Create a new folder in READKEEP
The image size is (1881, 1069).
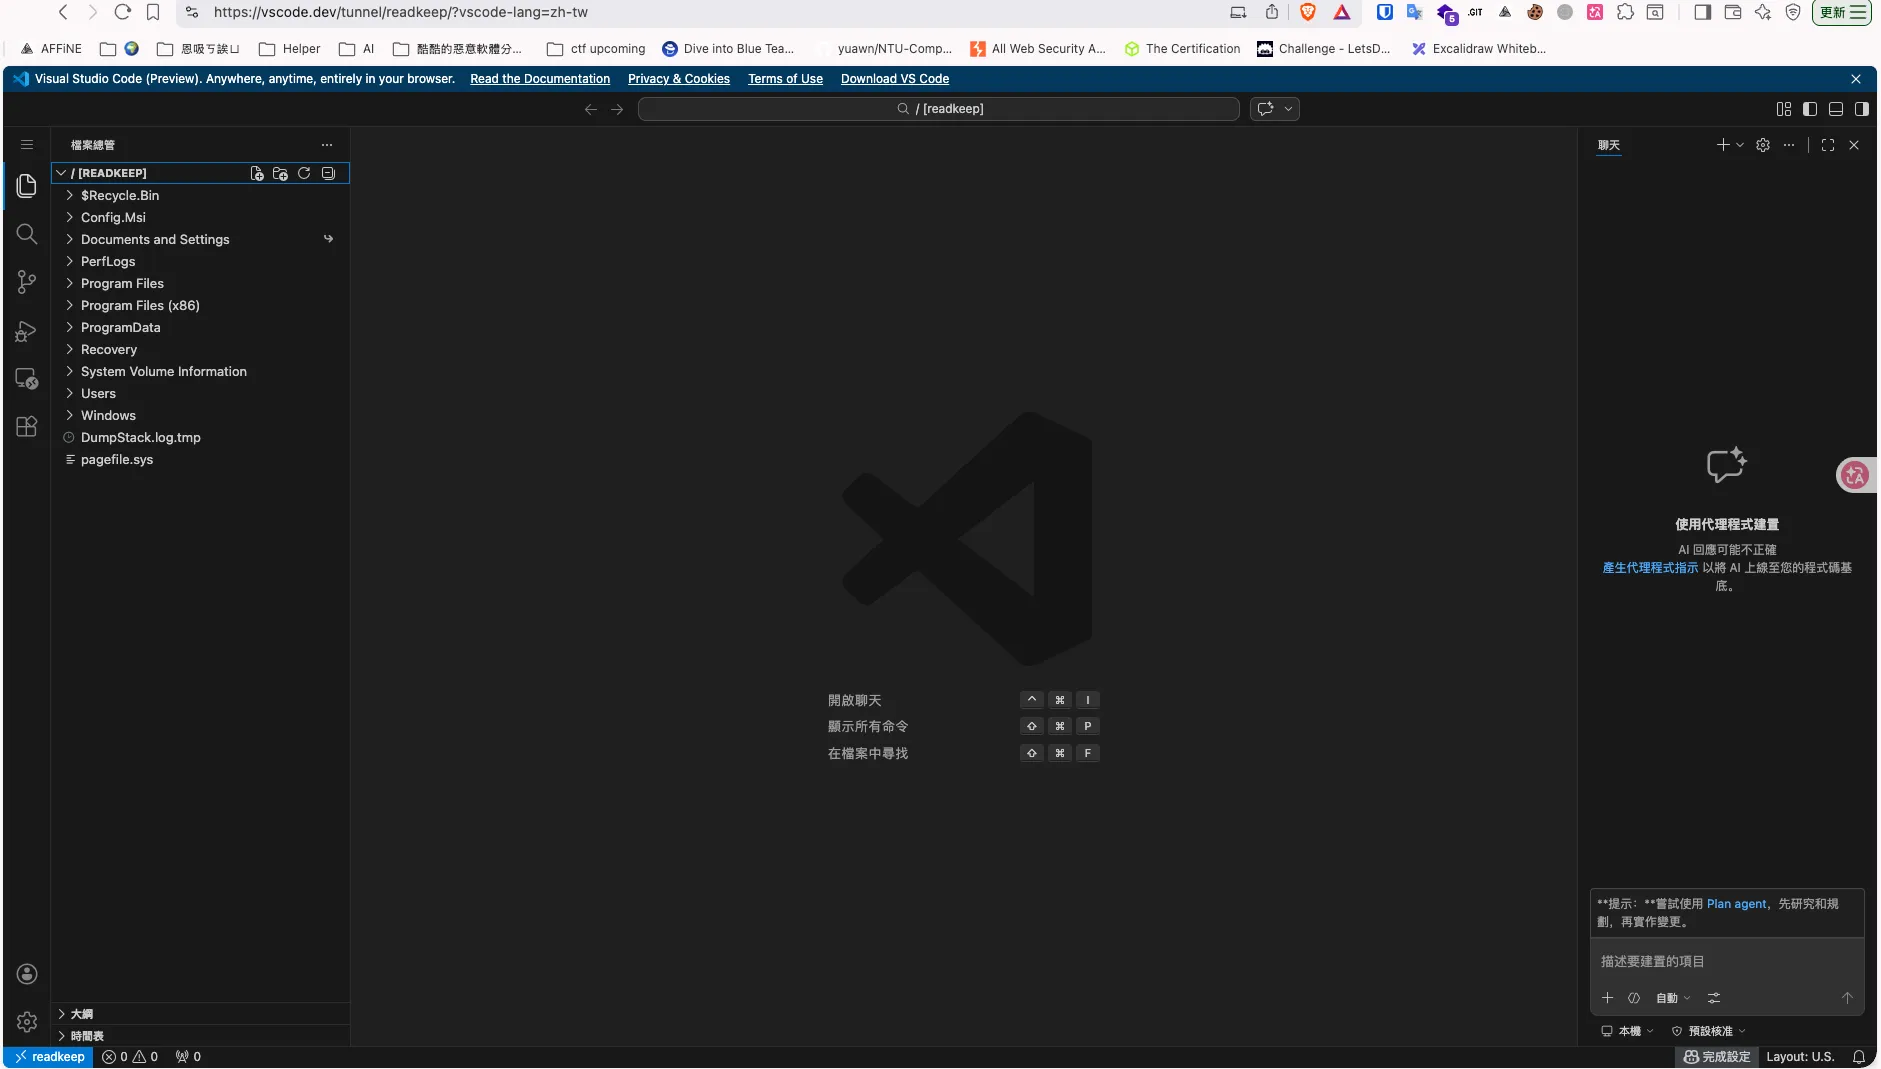coord(280,173)
